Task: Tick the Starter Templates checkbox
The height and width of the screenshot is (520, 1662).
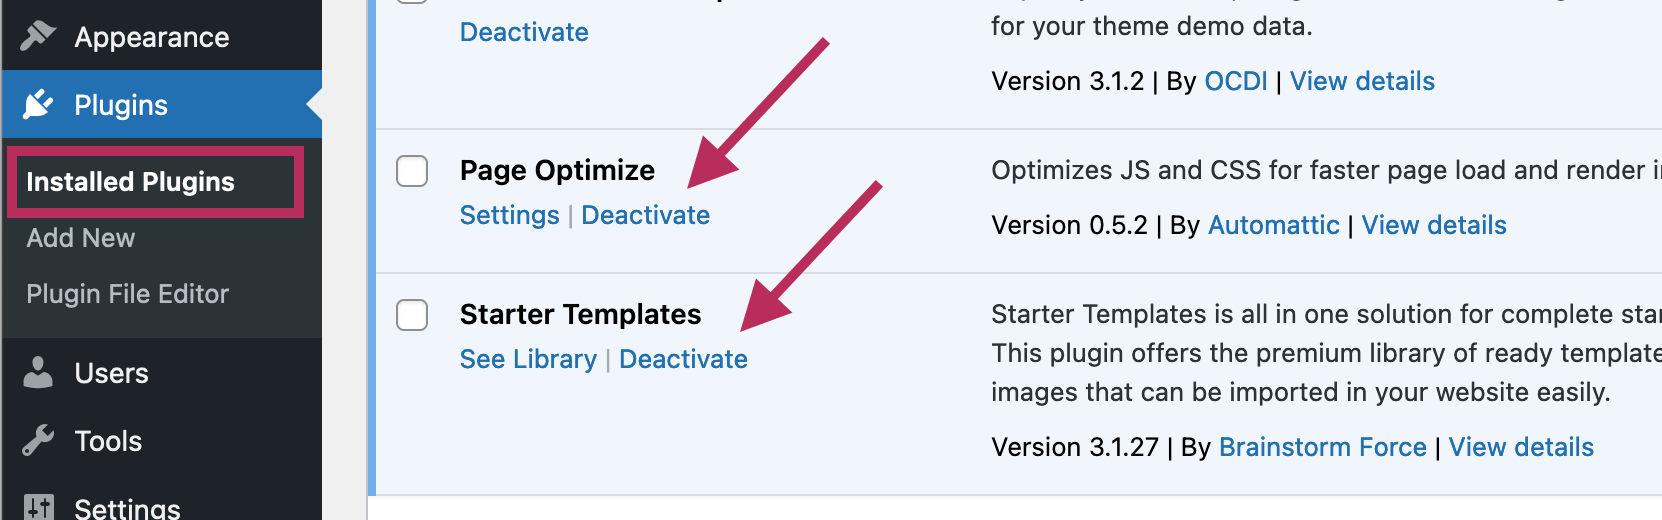Action: (x=412, y=315)
